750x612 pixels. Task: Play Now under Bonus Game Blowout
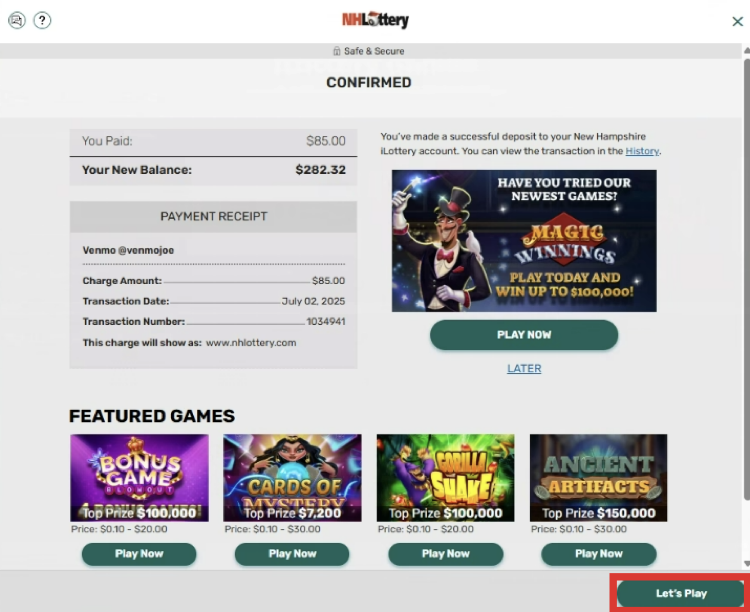[139, 554]
